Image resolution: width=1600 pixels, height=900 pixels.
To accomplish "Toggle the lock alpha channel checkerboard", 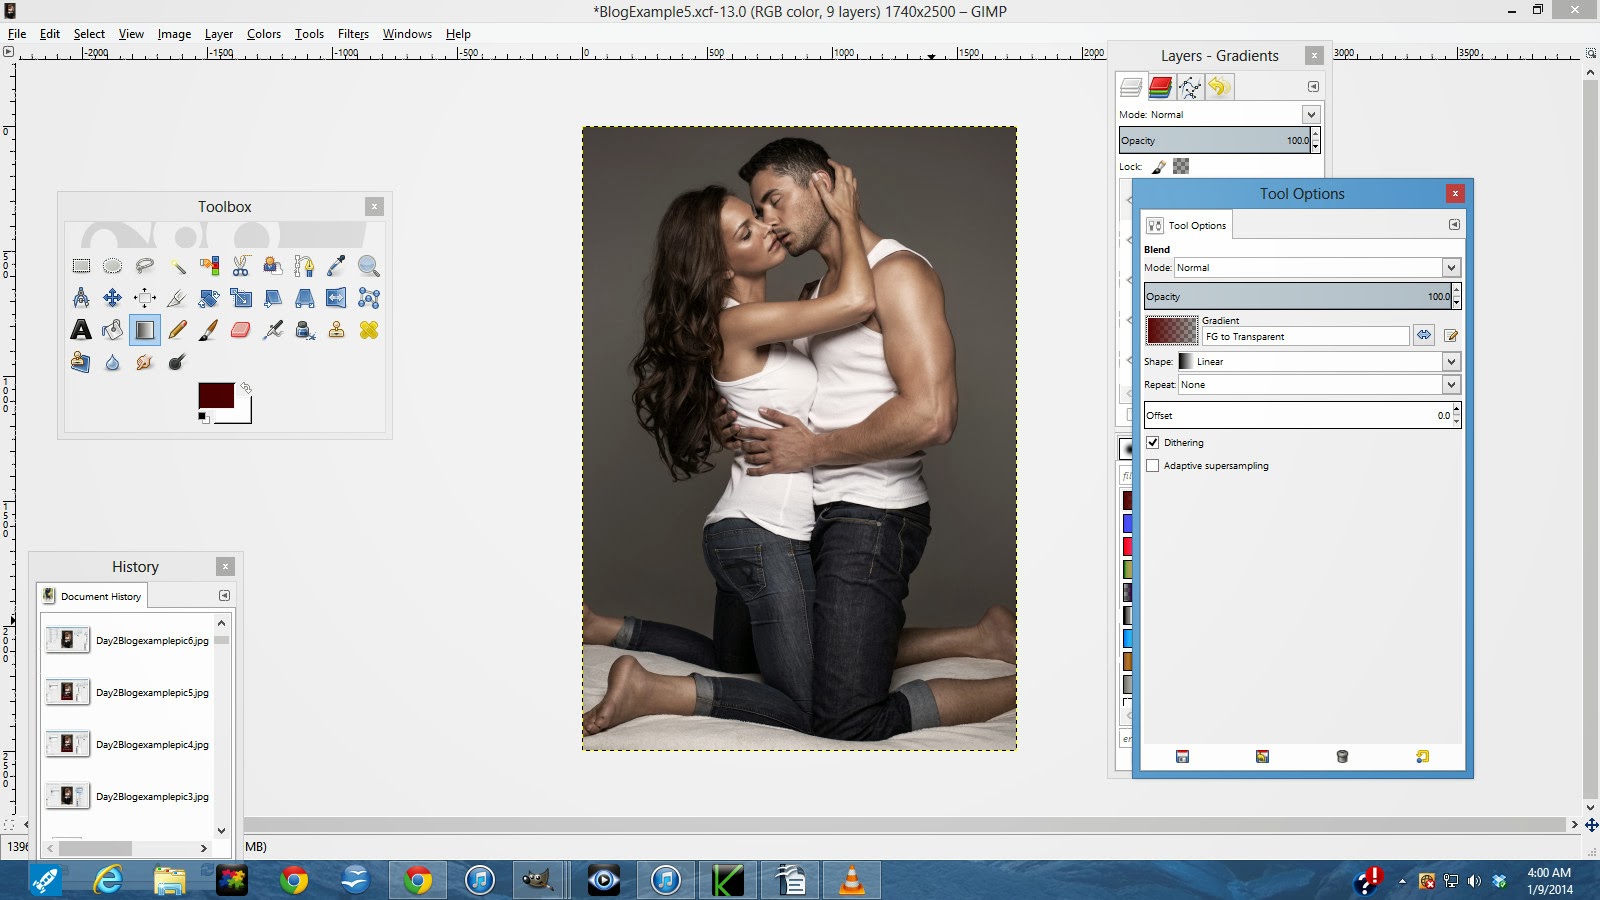I will coord(1181,166).
